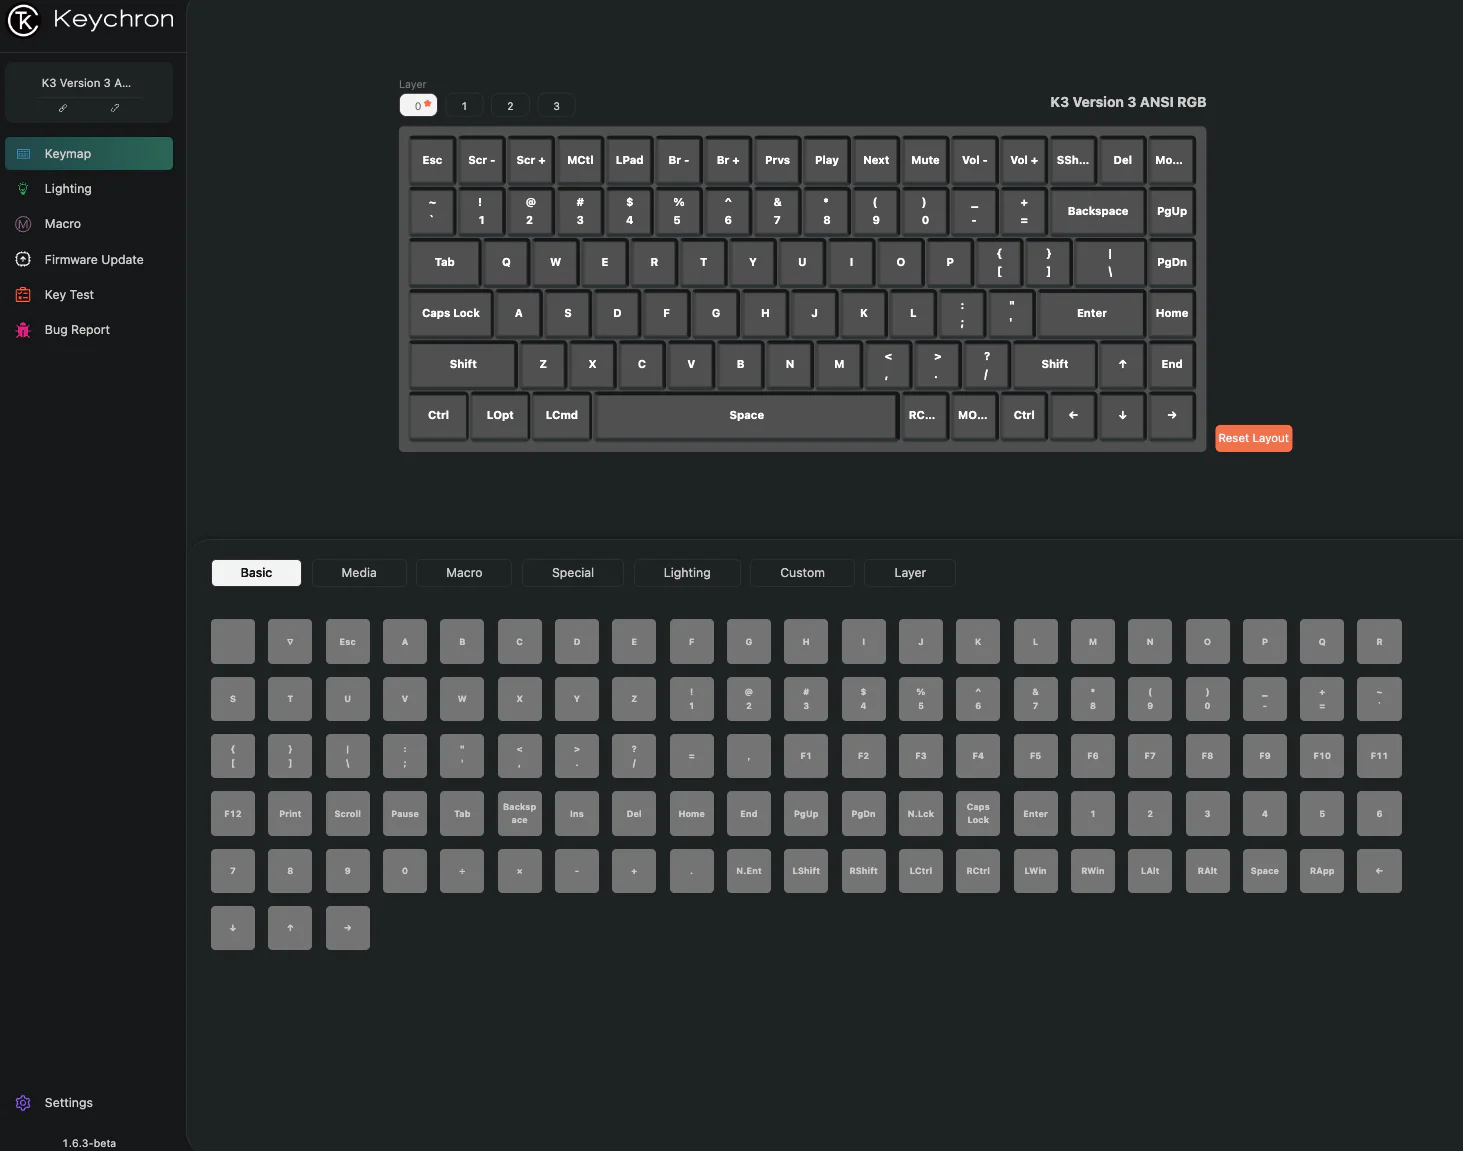Select Layer 2 in the layer switcher

pos(510,105)
